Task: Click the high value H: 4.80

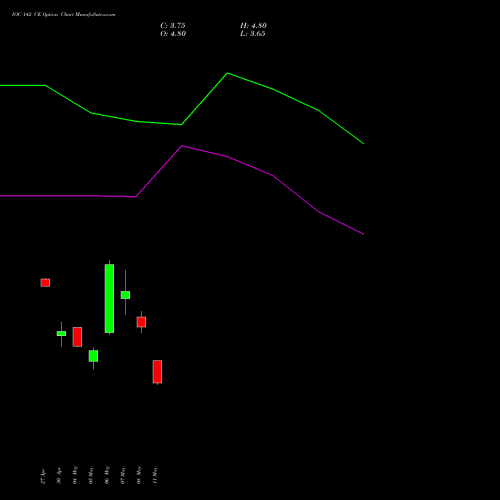Action: (x=253, y=26)
